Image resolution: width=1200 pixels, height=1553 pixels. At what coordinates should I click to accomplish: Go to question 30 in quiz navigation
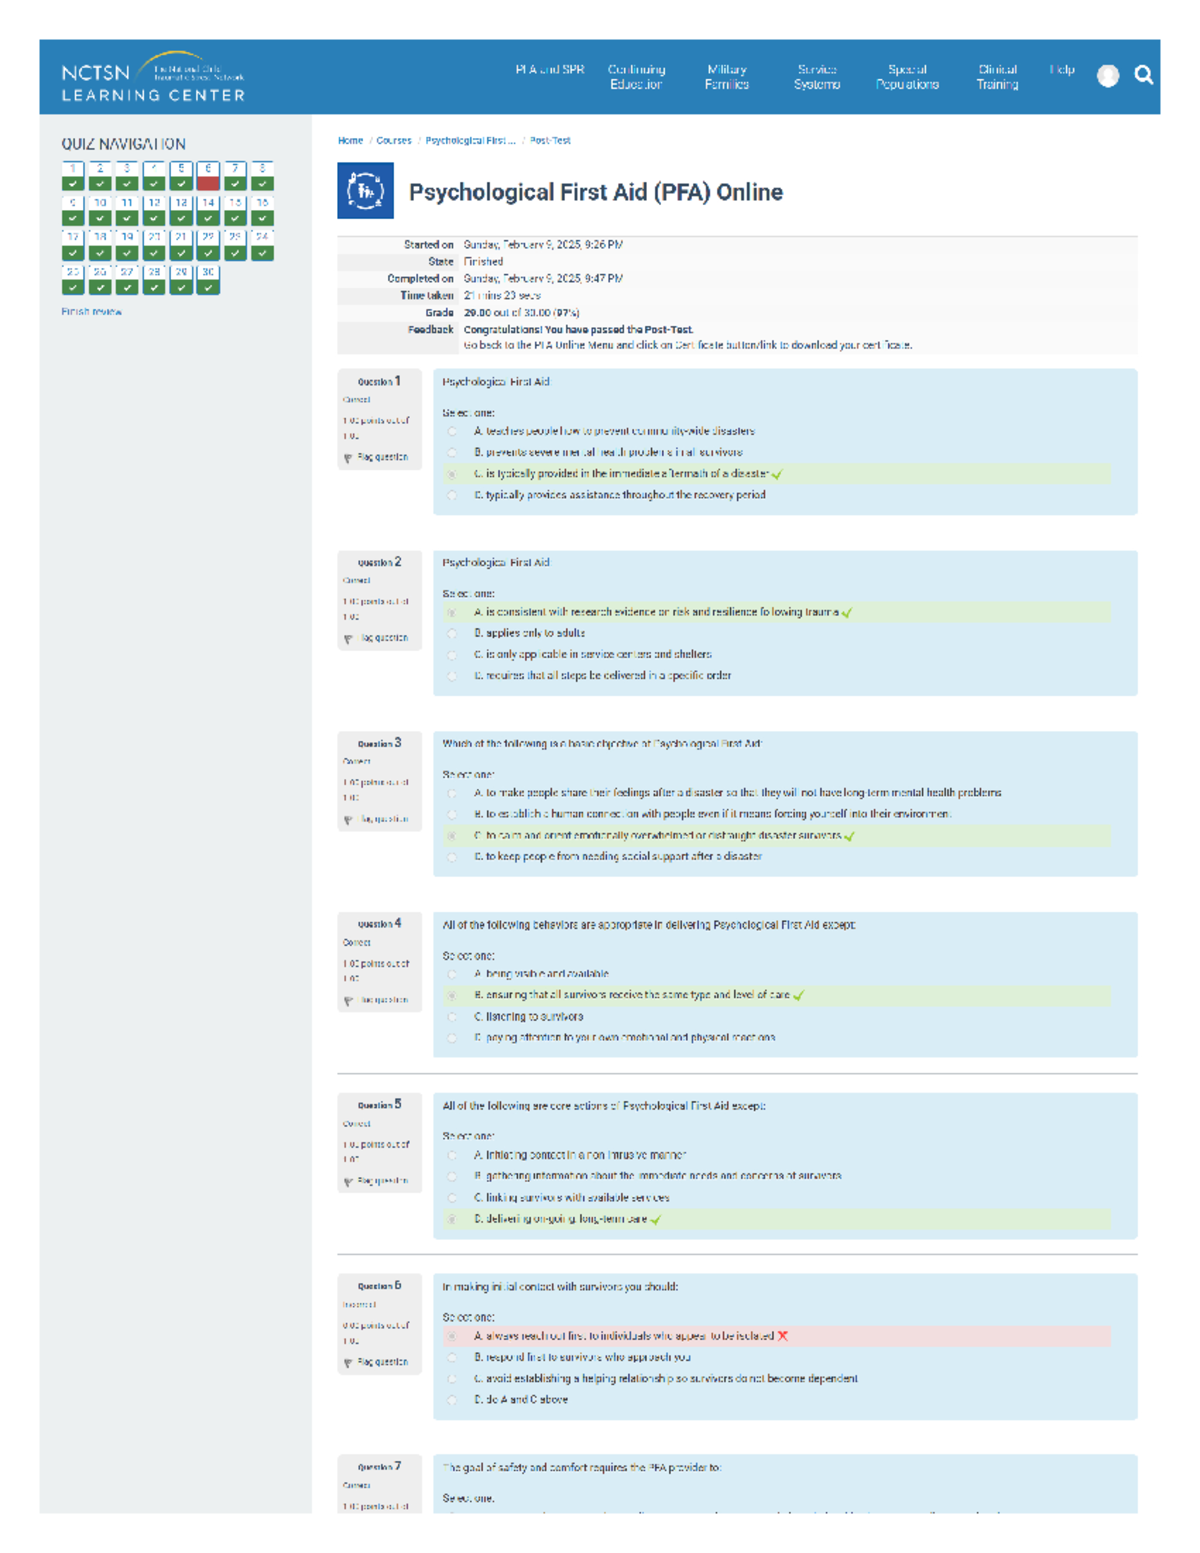tap(208, 280)
